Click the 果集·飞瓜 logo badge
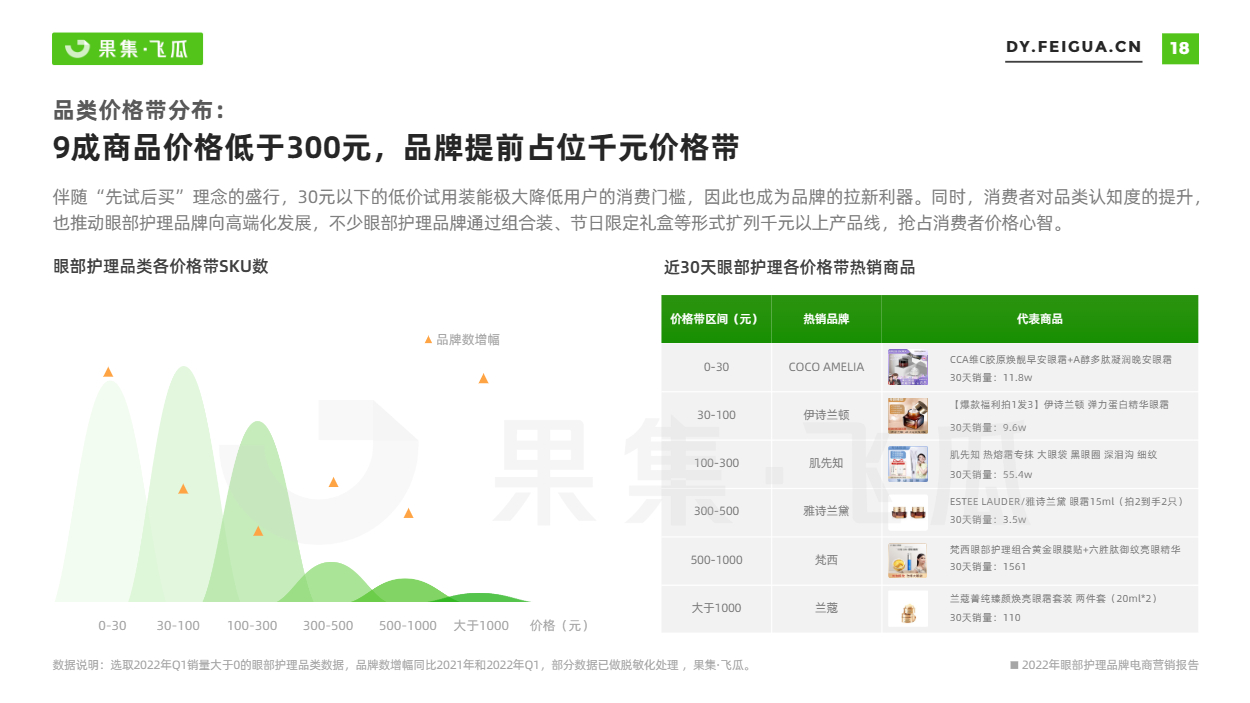Screen dimensions: 1250x703 pos(127,48)
